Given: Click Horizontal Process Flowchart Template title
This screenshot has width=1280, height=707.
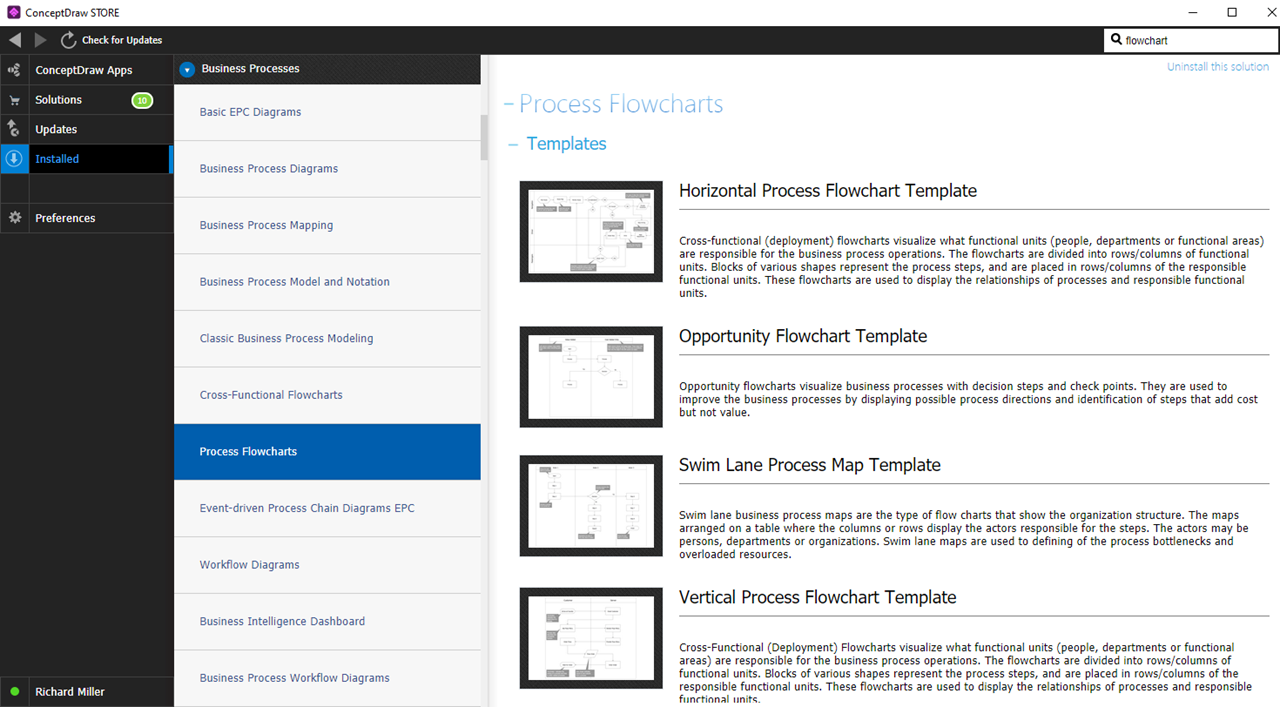Looking at the screenshot, I should [828, 191].
